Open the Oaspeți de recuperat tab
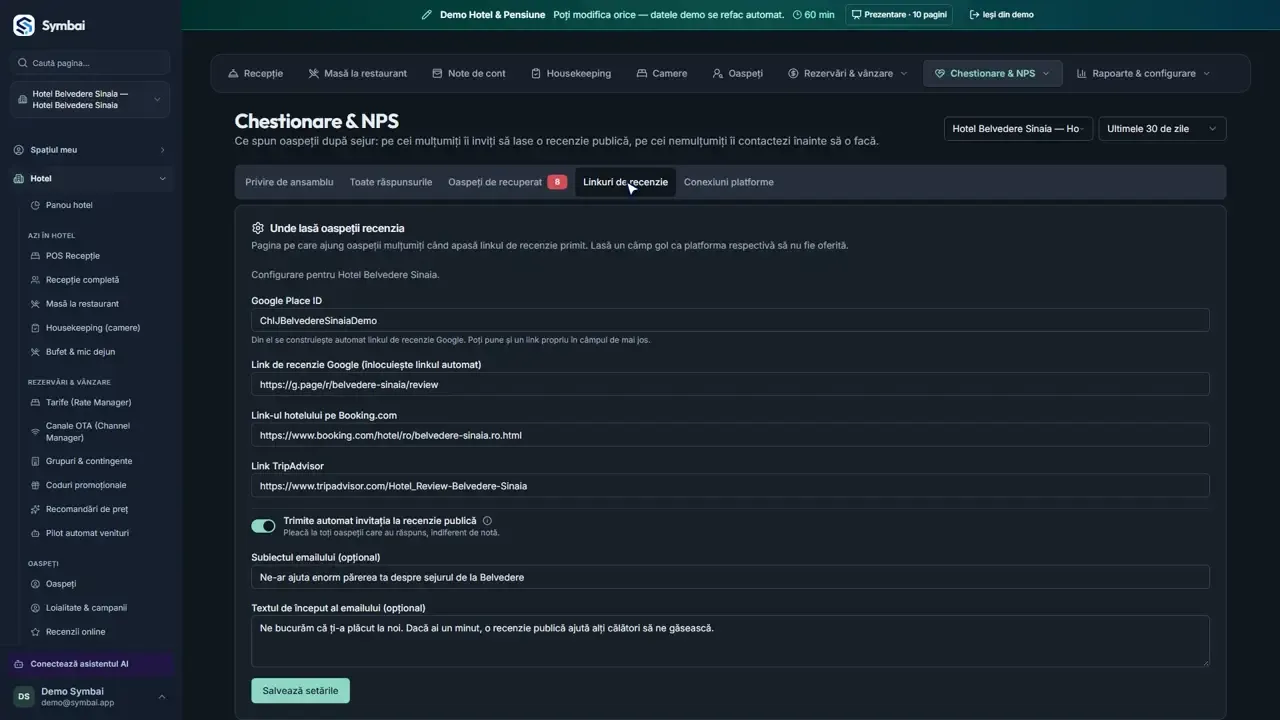This screenshot has height=720, width=1280. click(x=507, y=182)
